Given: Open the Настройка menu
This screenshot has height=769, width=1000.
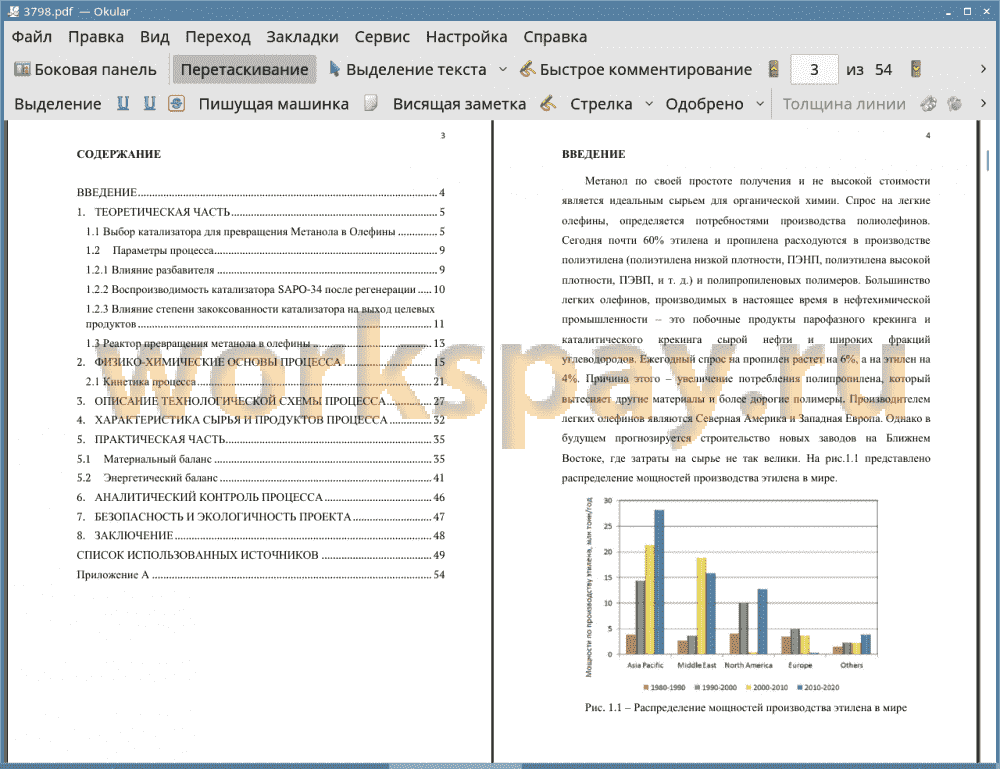Looking at the screenshot, I should (x=466, y=37).
